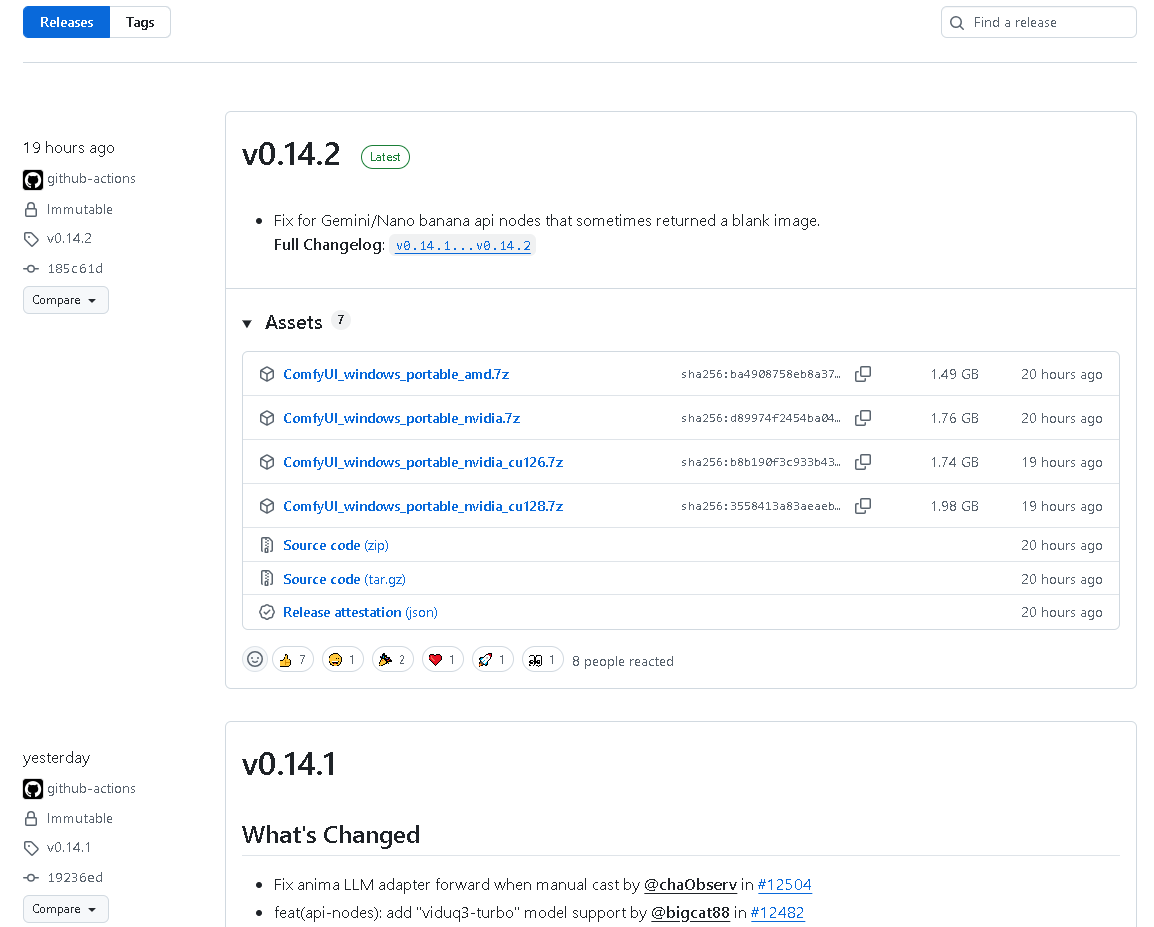Open github-actions profile for v0.14.2
1154x927 pixels.
pyautogui.click(x=91, y=179)
